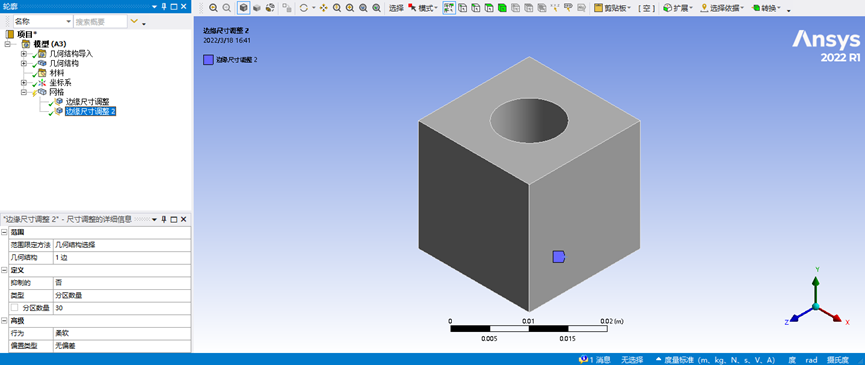
Task: Expand the 几何结构导入 tree node
Action: coord(24,53)
